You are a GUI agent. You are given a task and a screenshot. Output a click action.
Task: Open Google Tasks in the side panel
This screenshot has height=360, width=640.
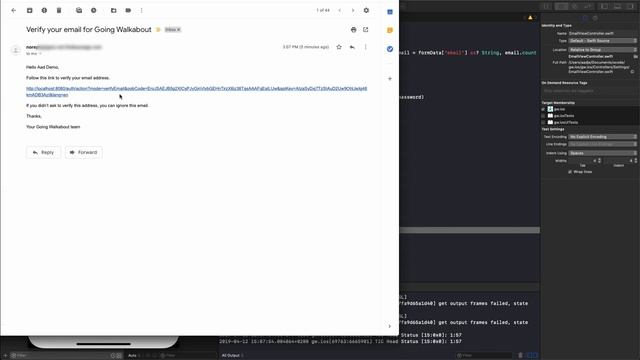[x=390, y=49]
